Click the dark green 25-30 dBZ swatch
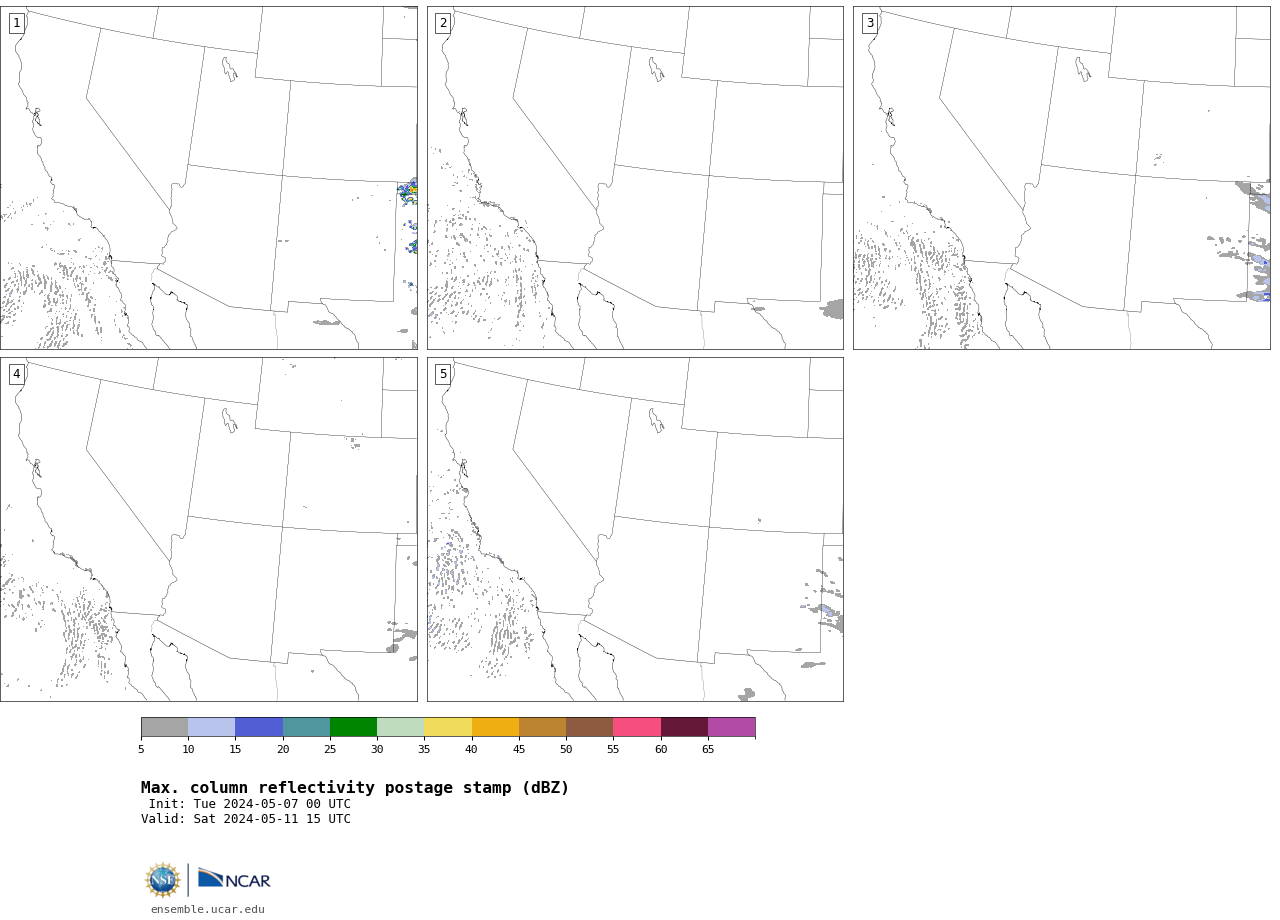The width and height of the screenshot is (1280, 920). (x=353, y=727)
